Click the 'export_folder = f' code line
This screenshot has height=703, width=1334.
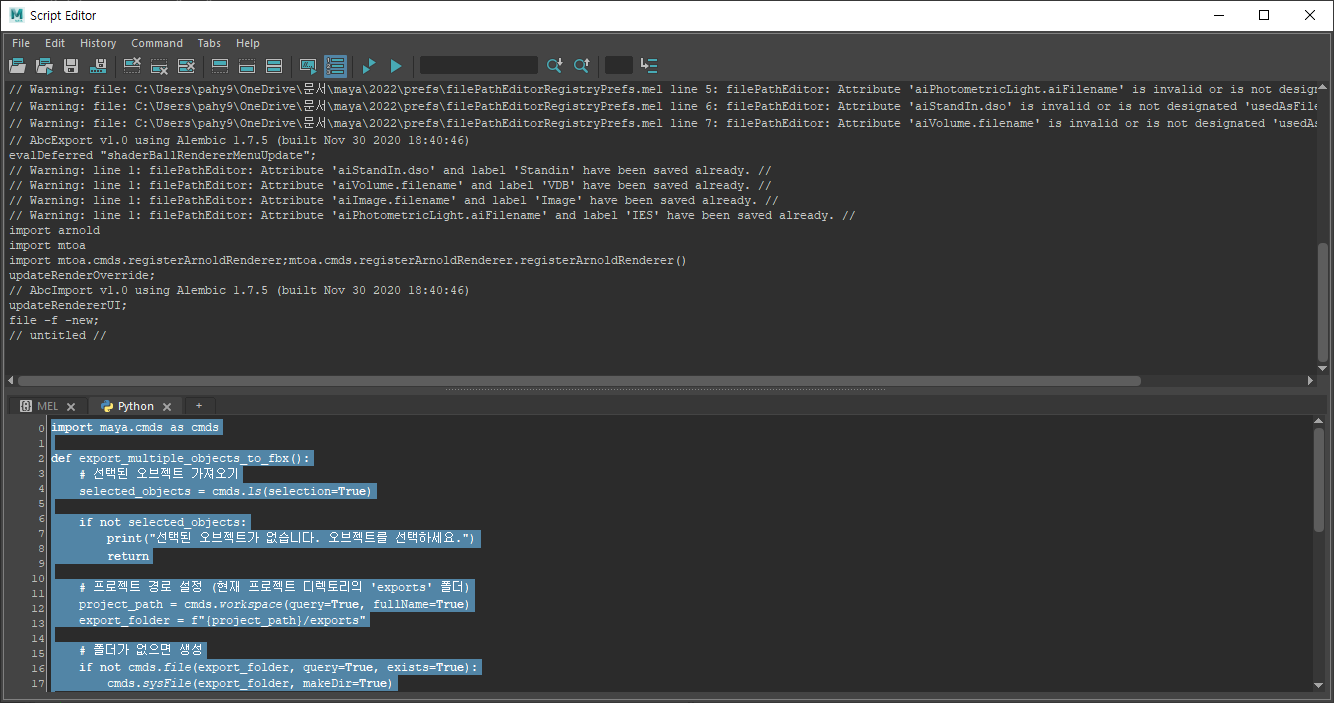pyautogui.click(x=224, y=620)
